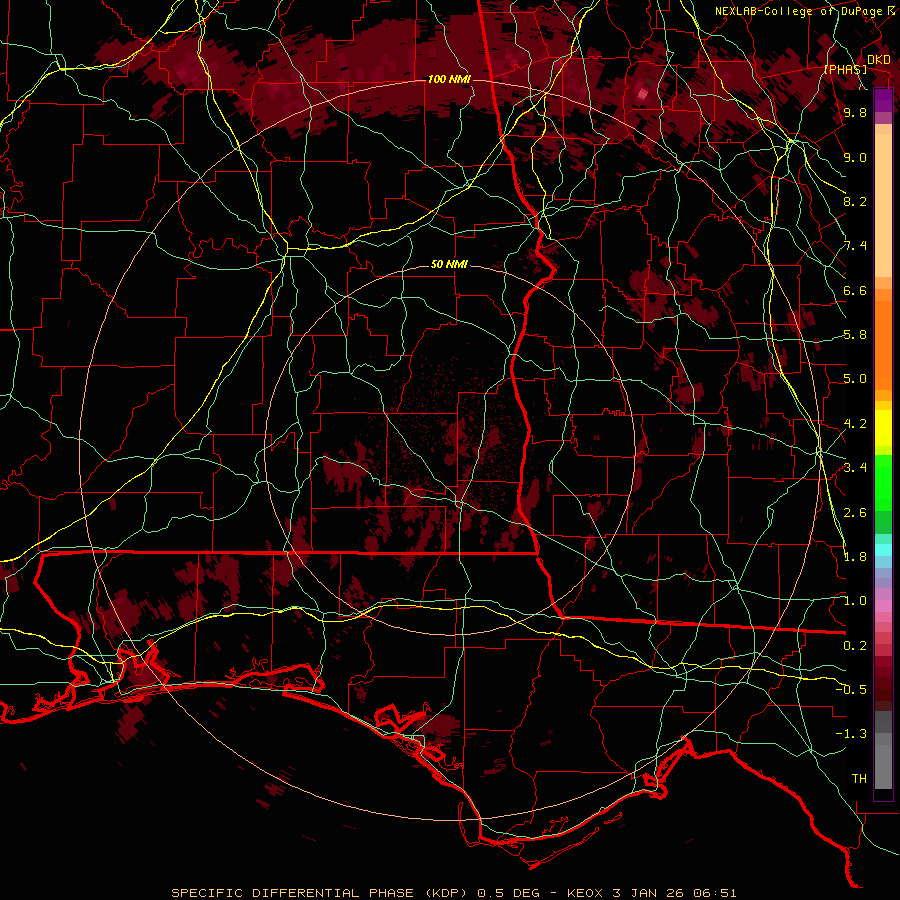Click the 5.8 value on the color scale
Screen dimensions: 900x900
pyautogui.click(x=855, y=335)
